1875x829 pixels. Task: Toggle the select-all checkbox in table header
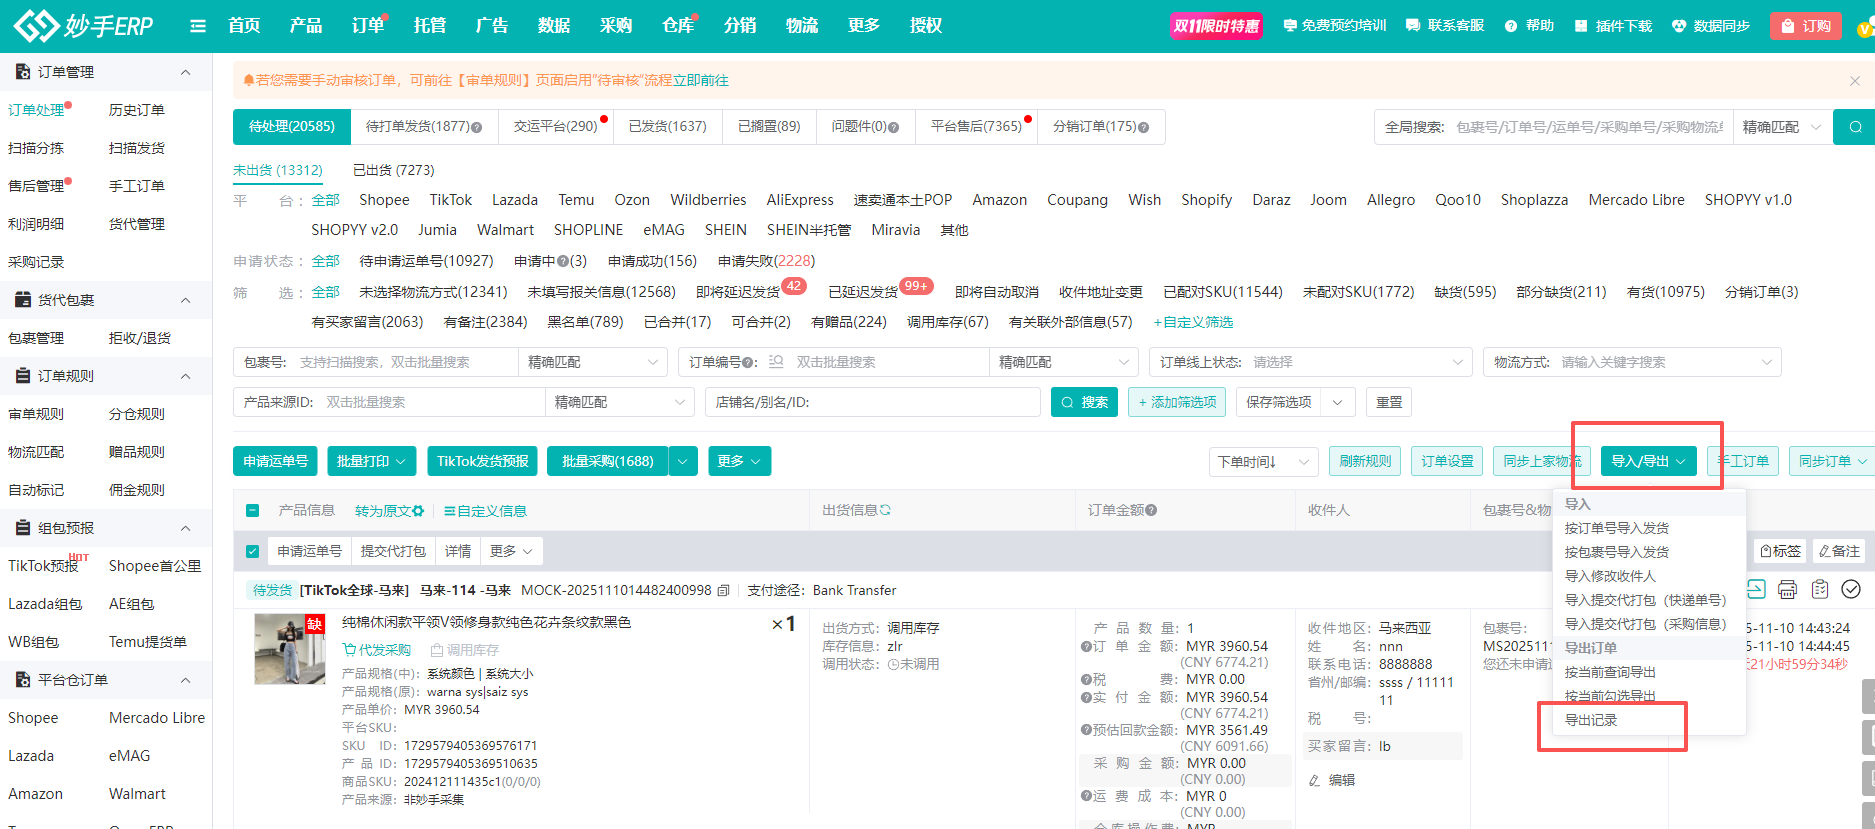point(253,511)
